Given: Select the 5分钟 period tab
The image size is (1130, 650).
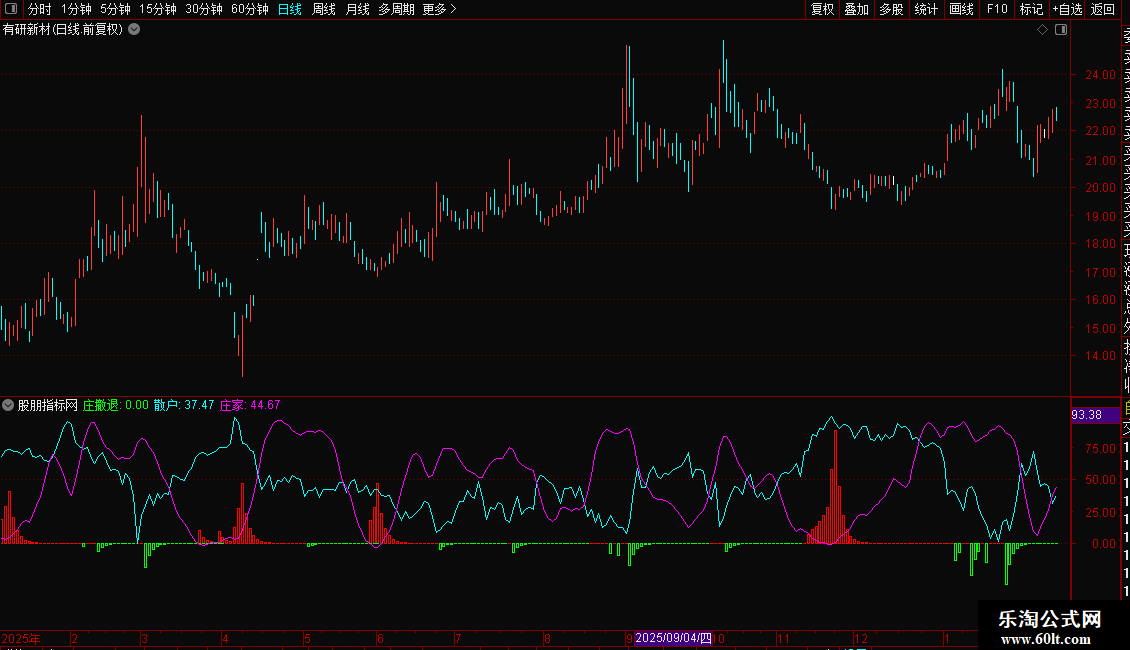Looking at the screenshot, I should click(115, 9).
